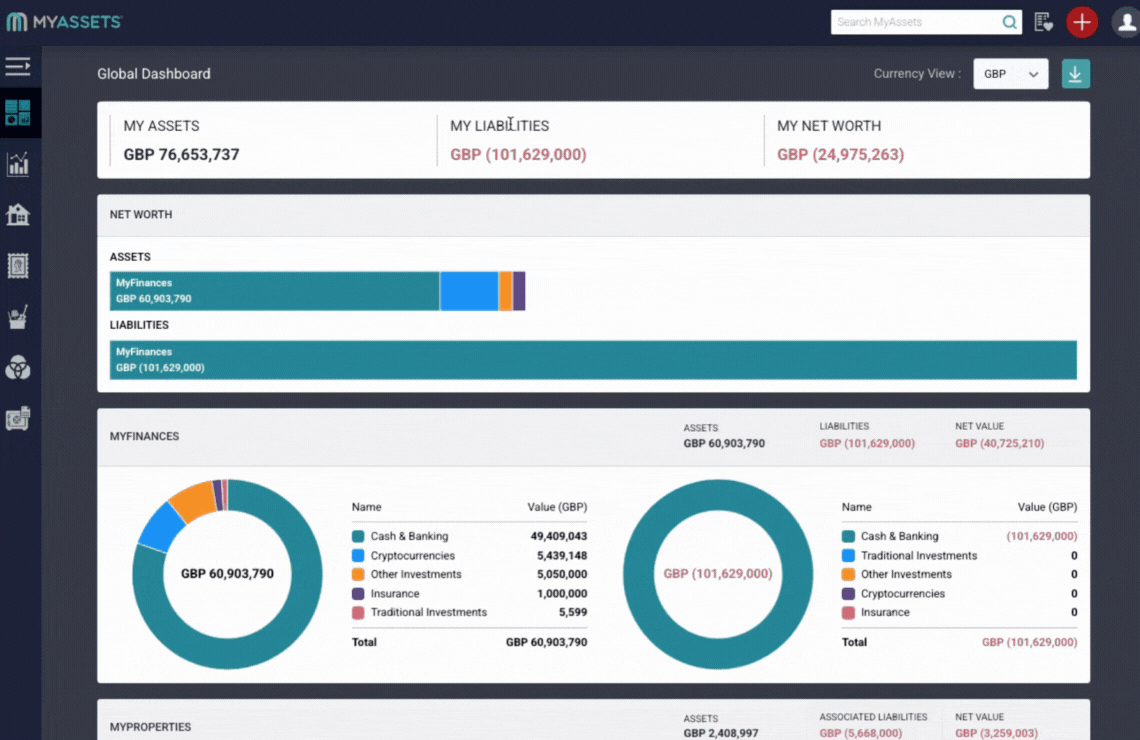Click the assets Cash & Banking teal swatch
This screenshot has width=1140, height=740.
(358, 536)
